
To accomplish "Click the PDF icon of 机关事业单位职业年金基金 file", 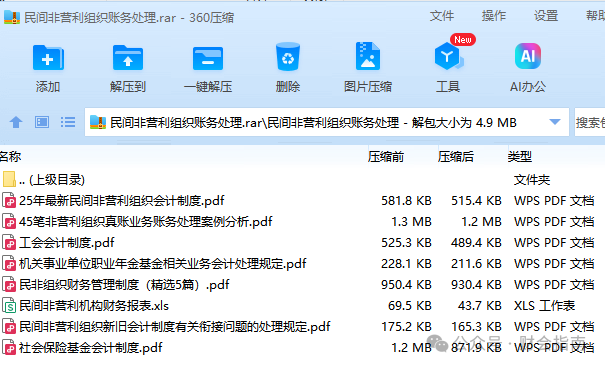I will [x=9, y=264].
